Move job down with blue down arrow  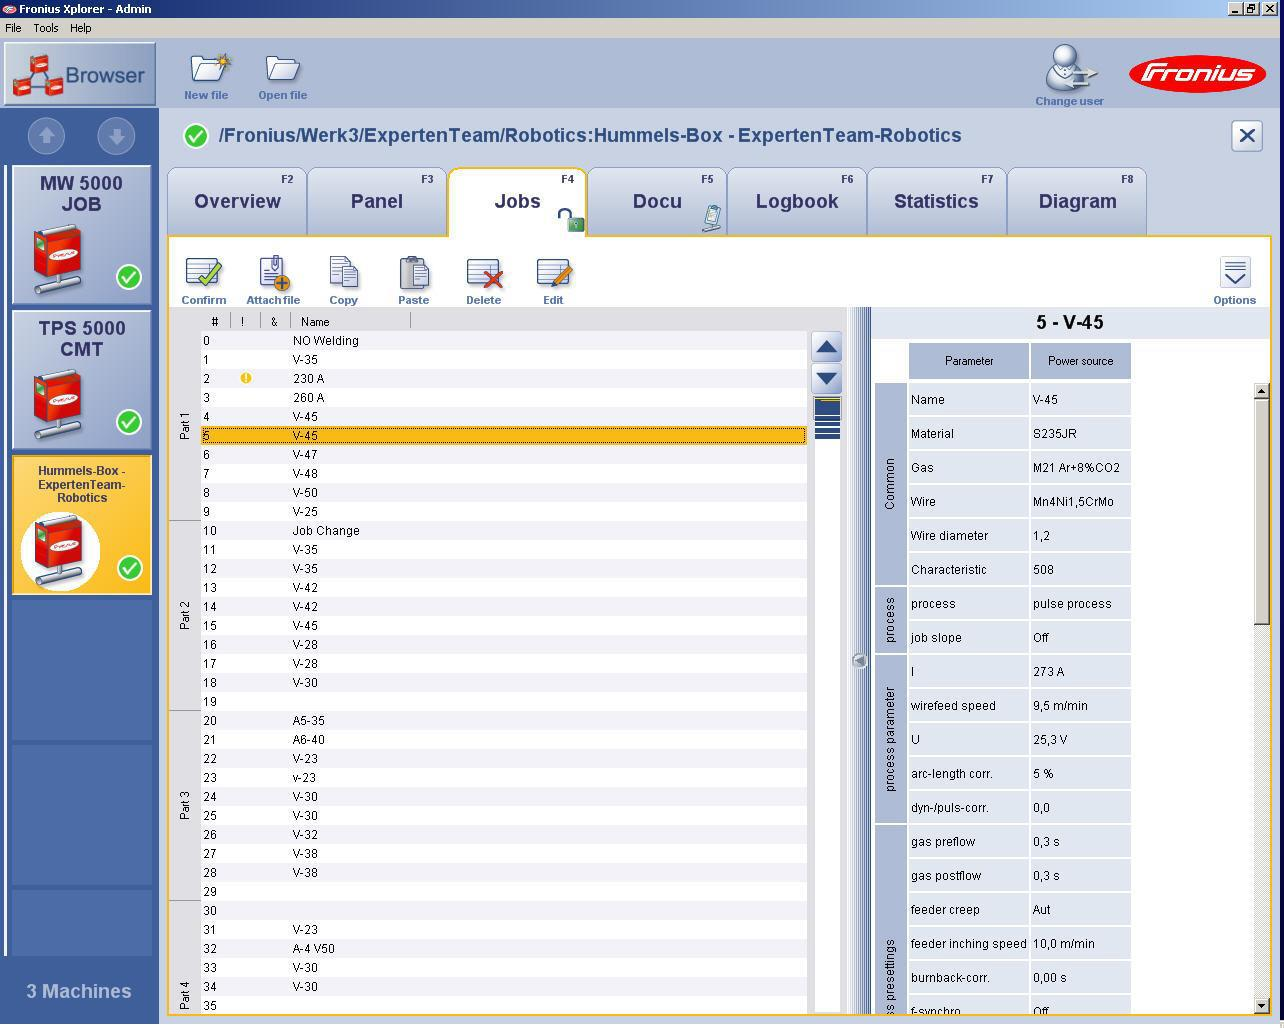826,379
